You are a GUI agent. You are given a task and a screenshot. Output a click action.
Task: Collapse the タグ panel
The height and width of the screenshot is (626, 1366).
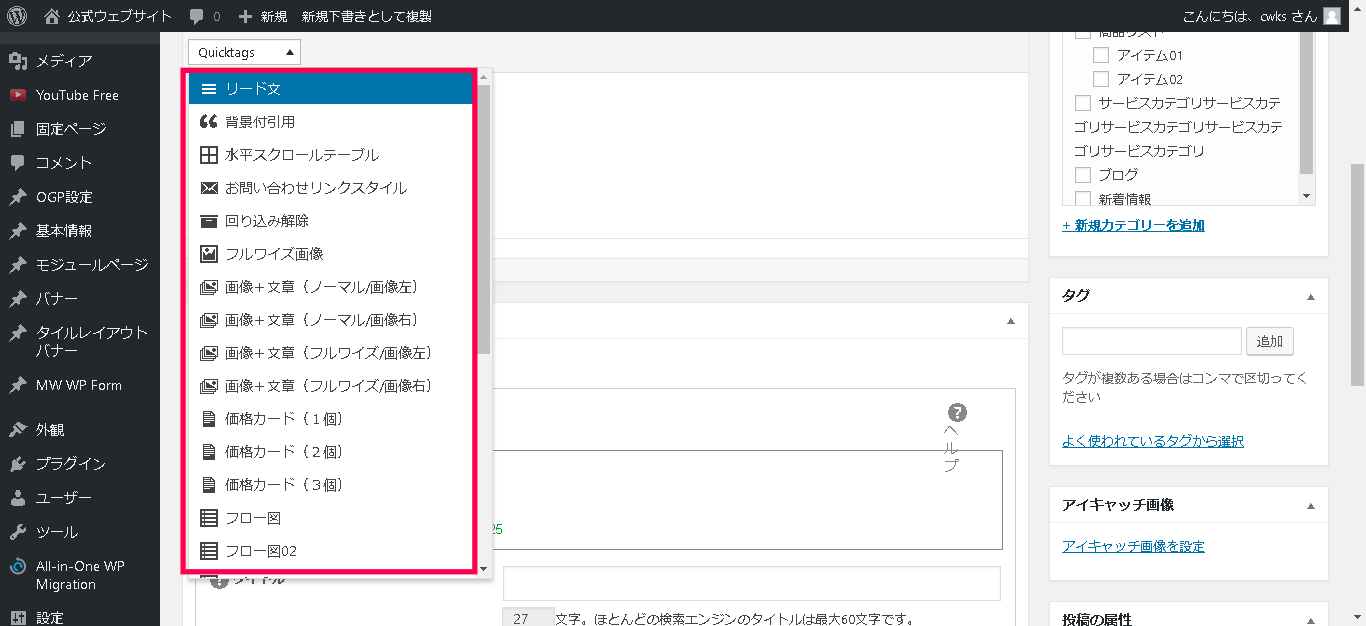pyautogui.click(x=1311, y=297)
